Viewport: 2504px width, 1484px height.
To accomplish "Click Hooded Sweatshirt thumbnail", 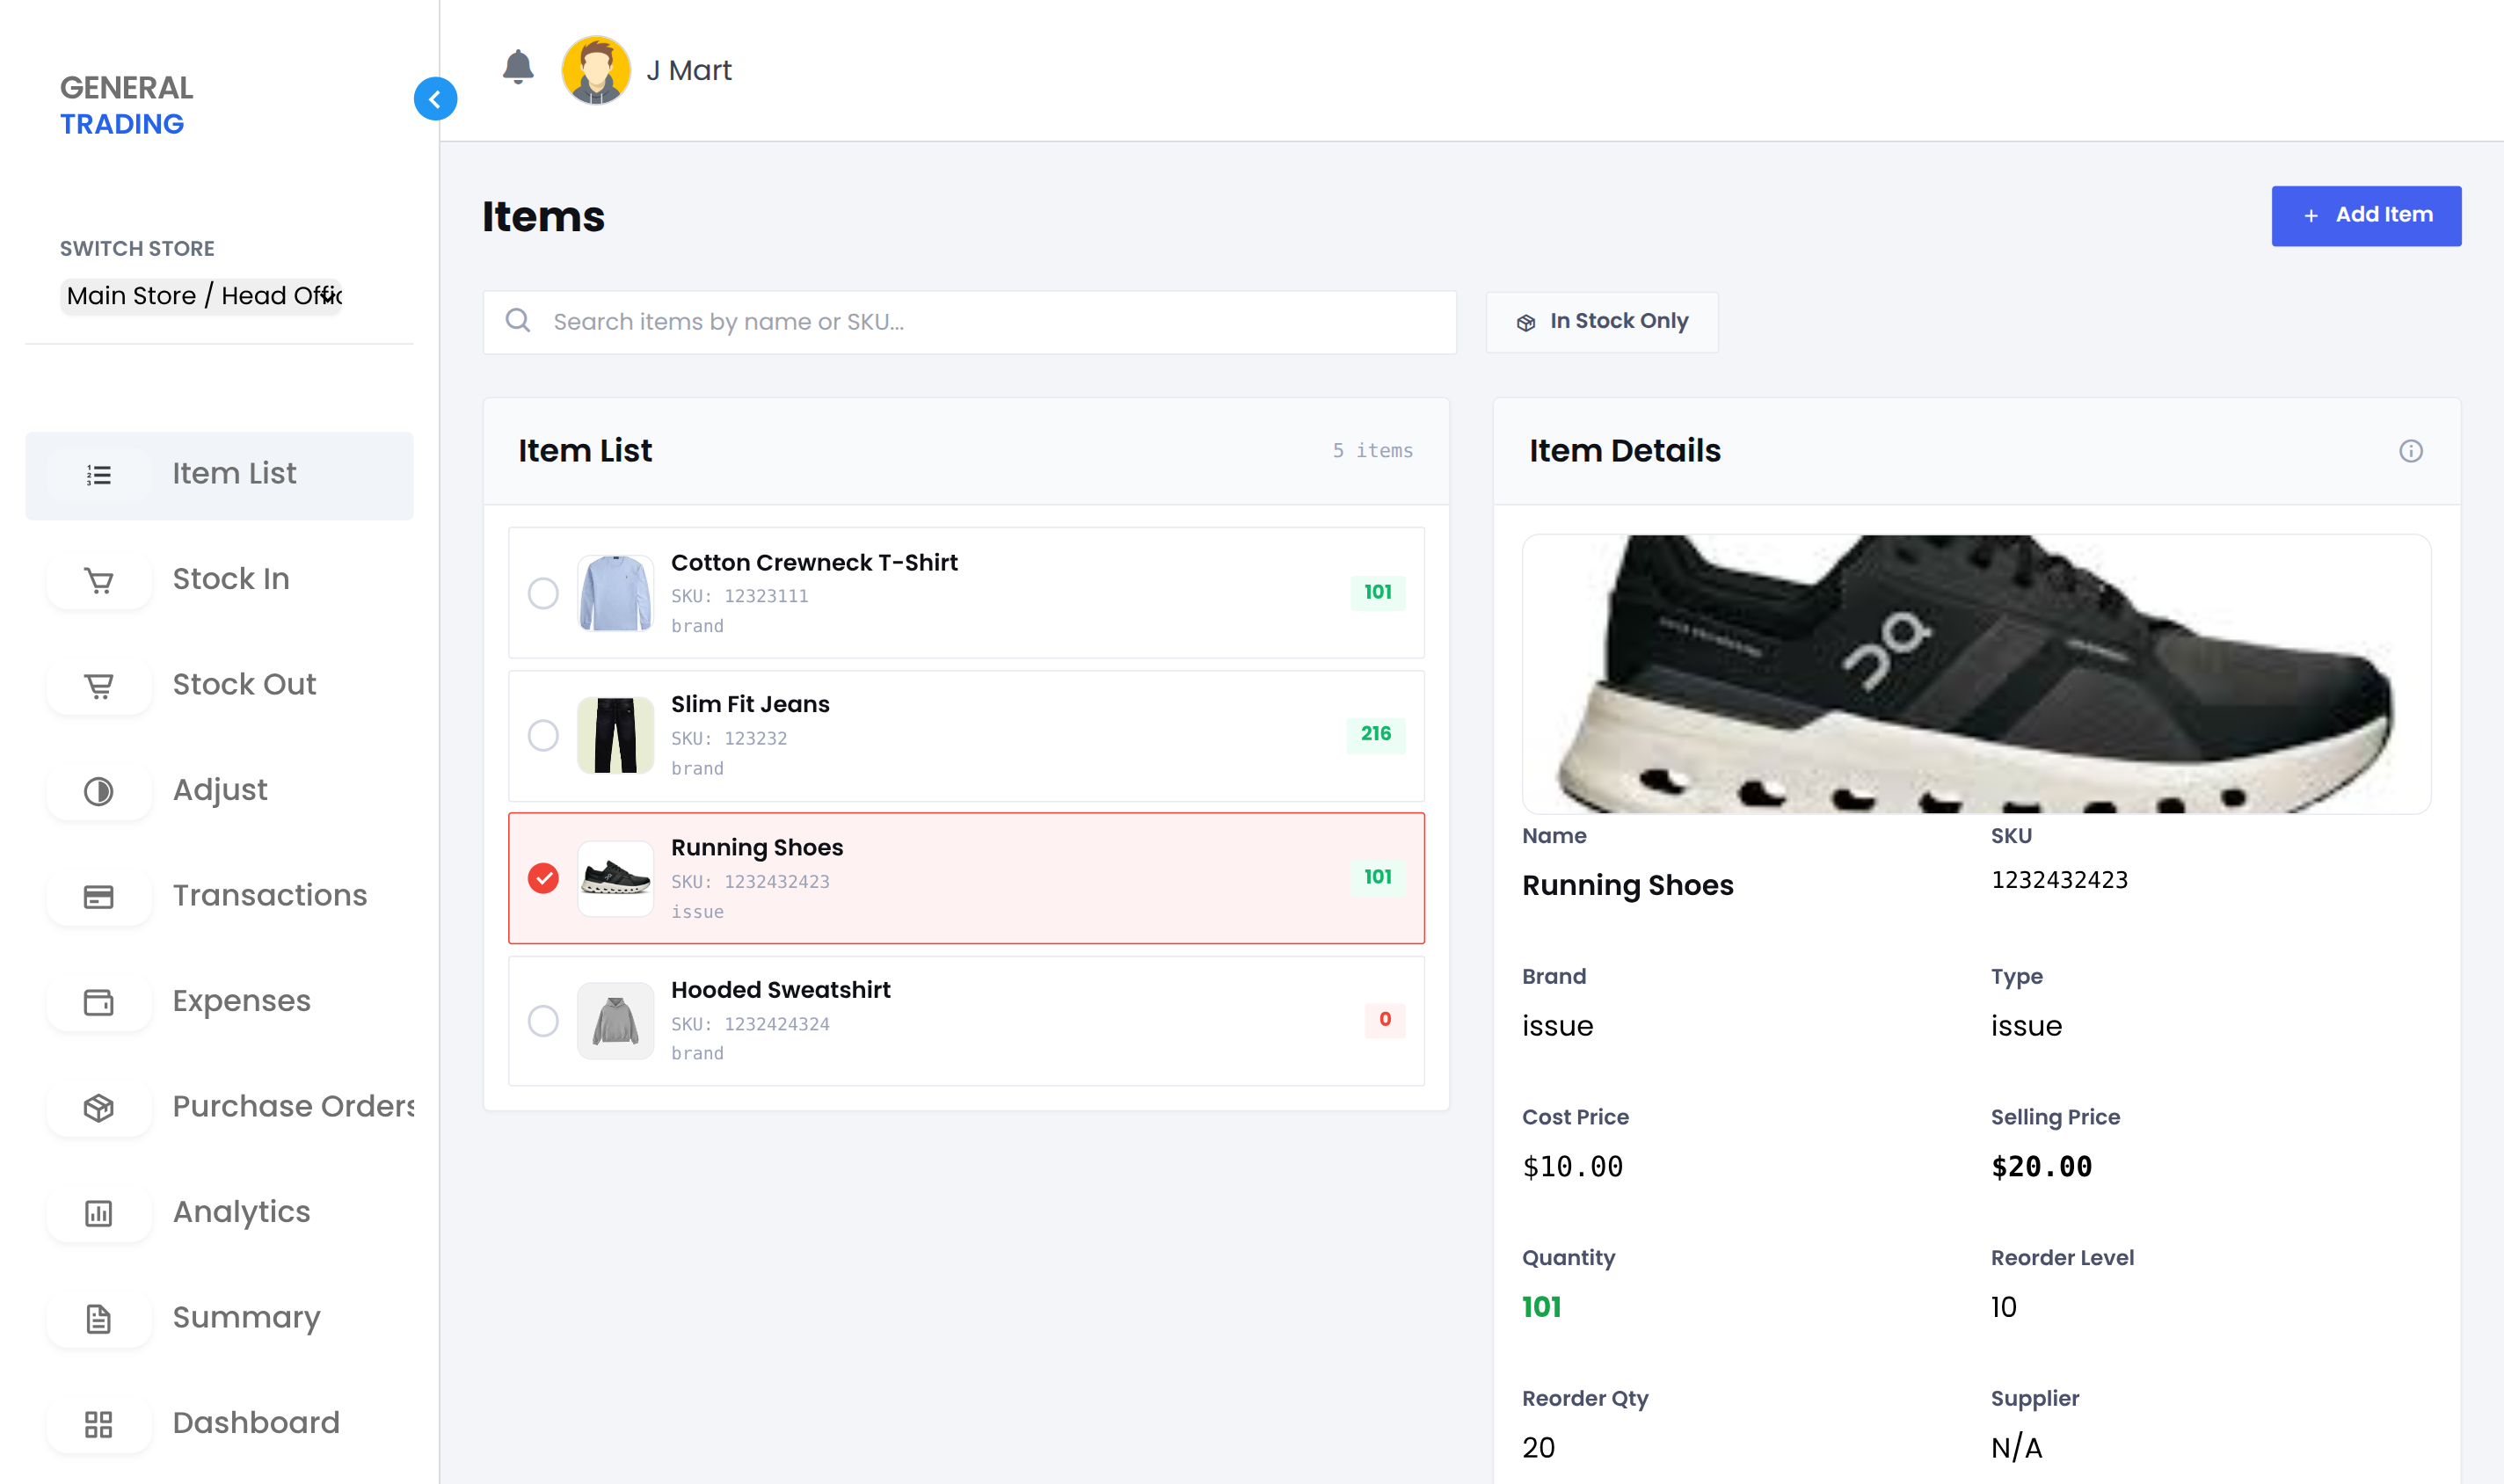I will pyautogui.click(x=615, y=1020).
